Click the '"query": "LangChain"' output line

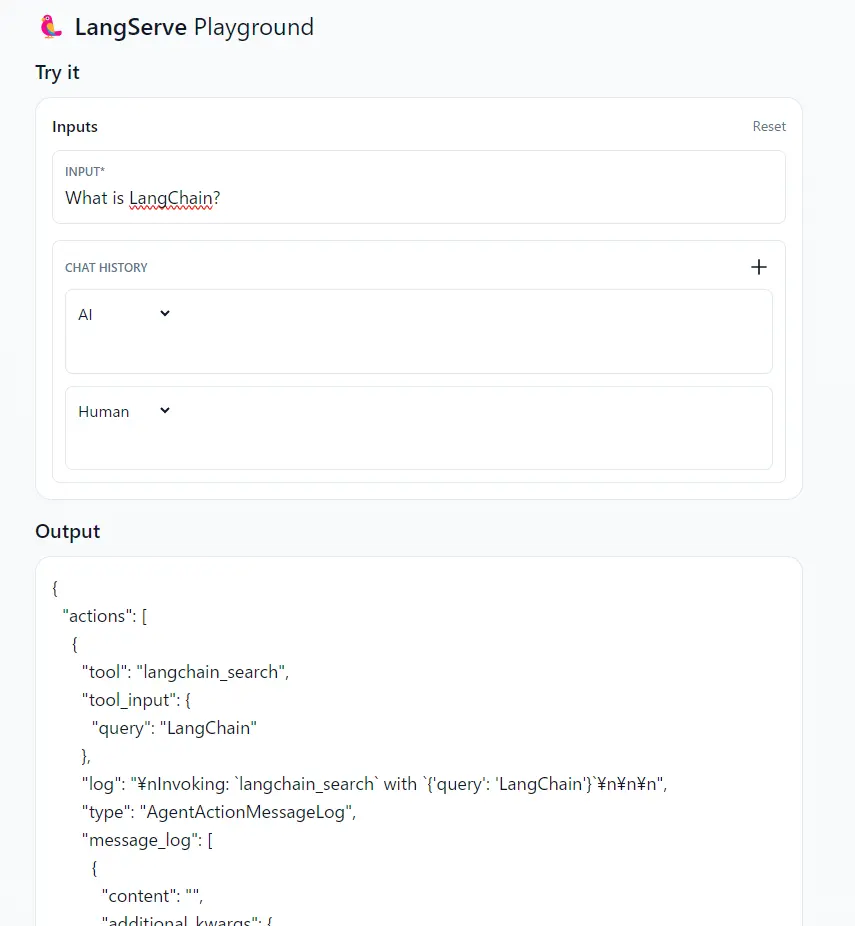(x=174, y=728)
